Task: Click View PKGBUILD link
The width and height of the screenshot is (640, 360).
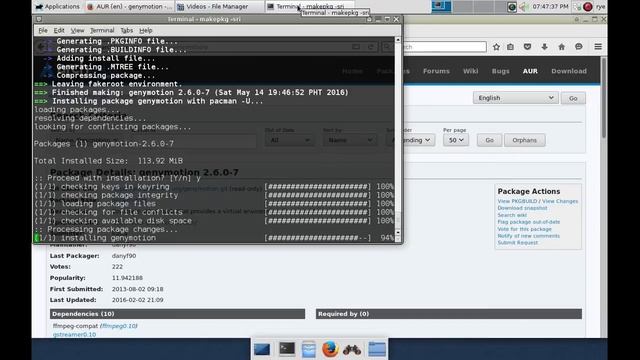Action: pyautogui.click(x=517, y=201)
